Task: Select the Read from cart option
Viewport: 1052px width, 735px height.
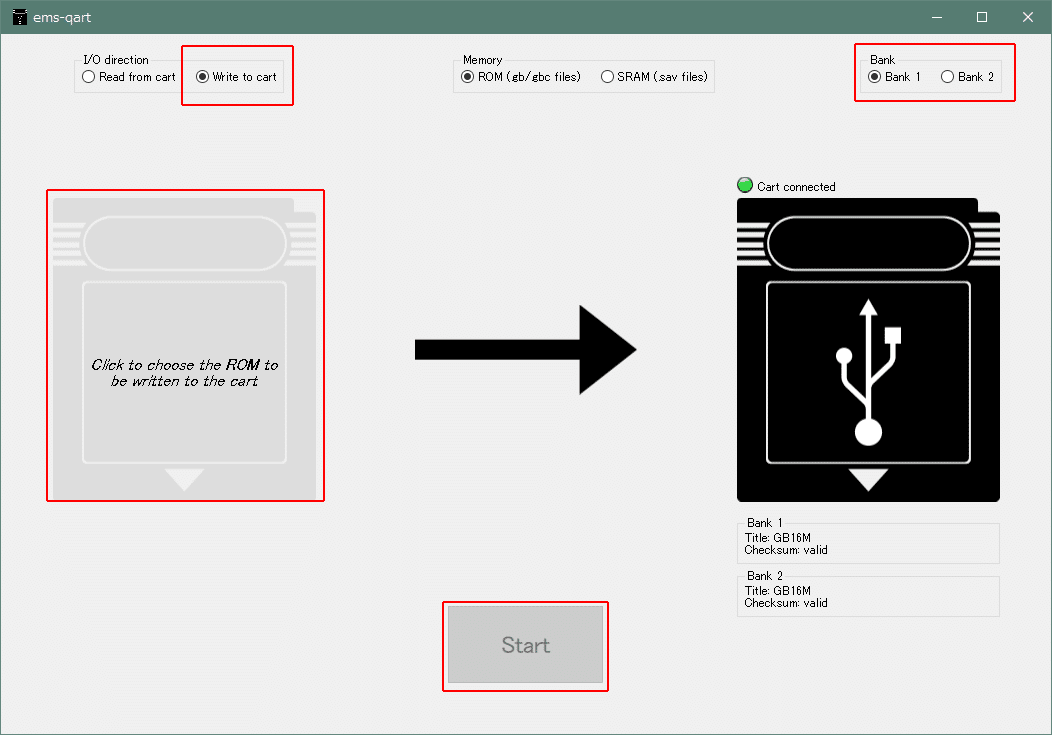Action: coord(128,77)
